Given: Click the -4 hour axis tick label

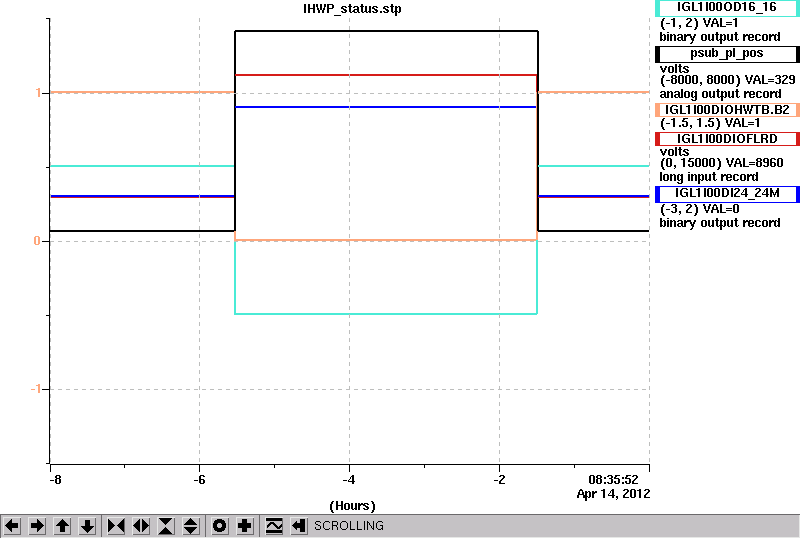Looking at the screenshot, I should coord(349,480).
